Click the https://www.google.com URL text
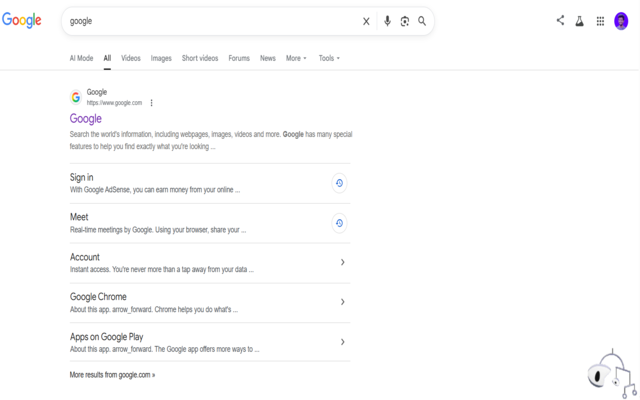Image resolution: width=640 pixels, height=400 pixels. tap(114, 103)
